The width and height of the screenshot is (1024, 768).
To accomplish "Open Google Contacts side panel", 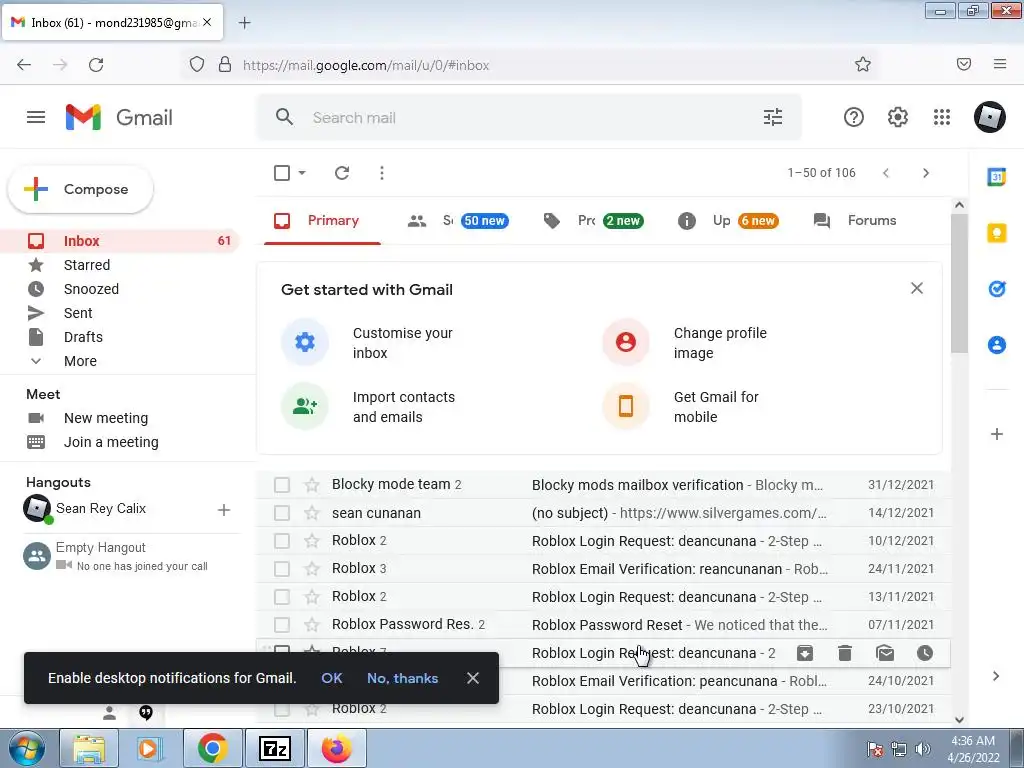I will pyautogui.click(x=997, y=344).
